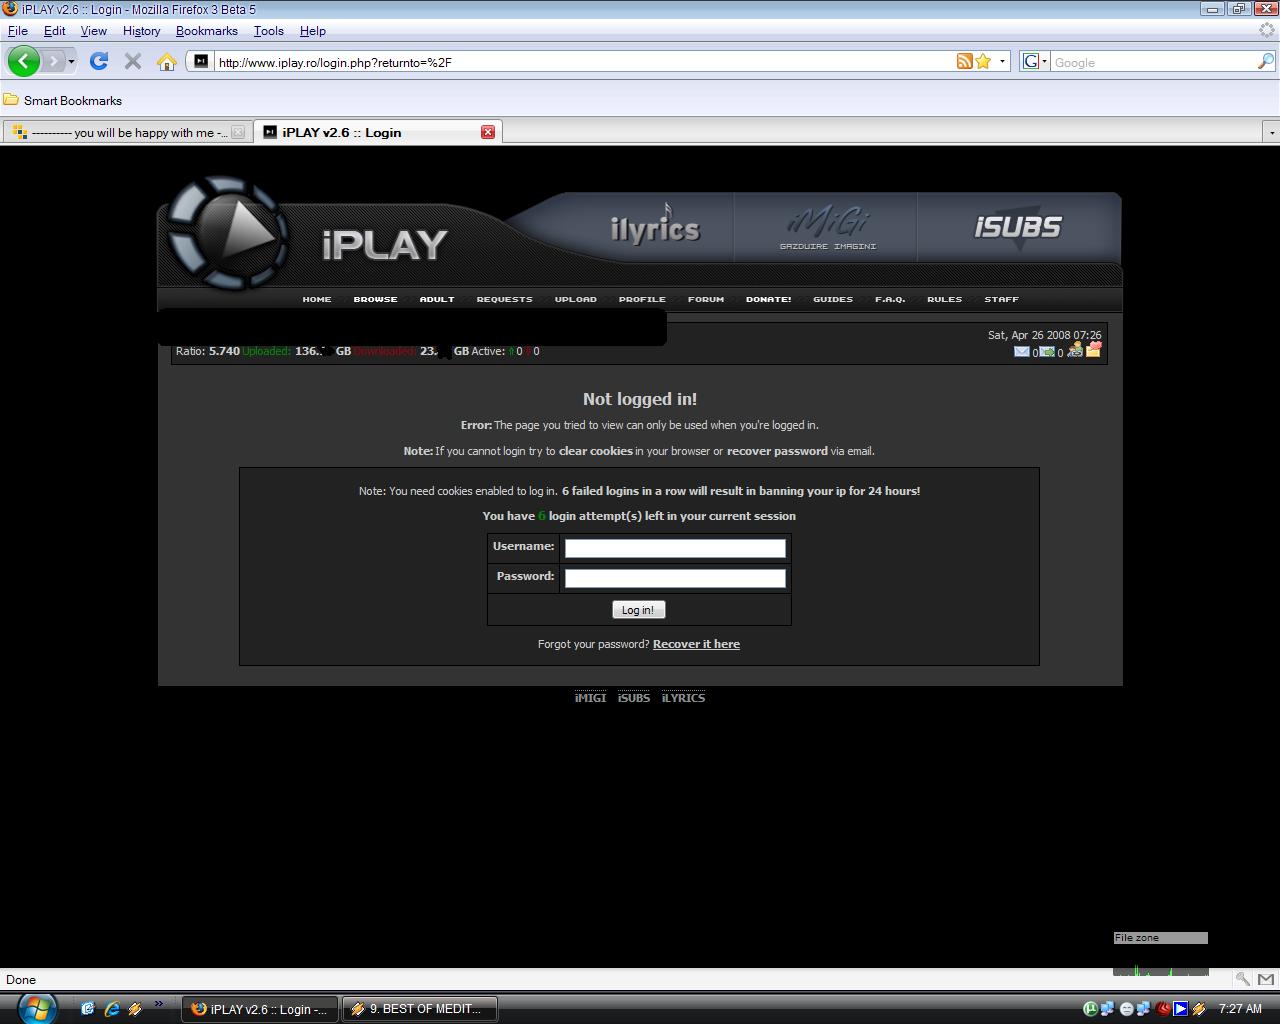This screenshot has width=1280, height=1024.
Task: Open the History menu
Action: (141, 31)
